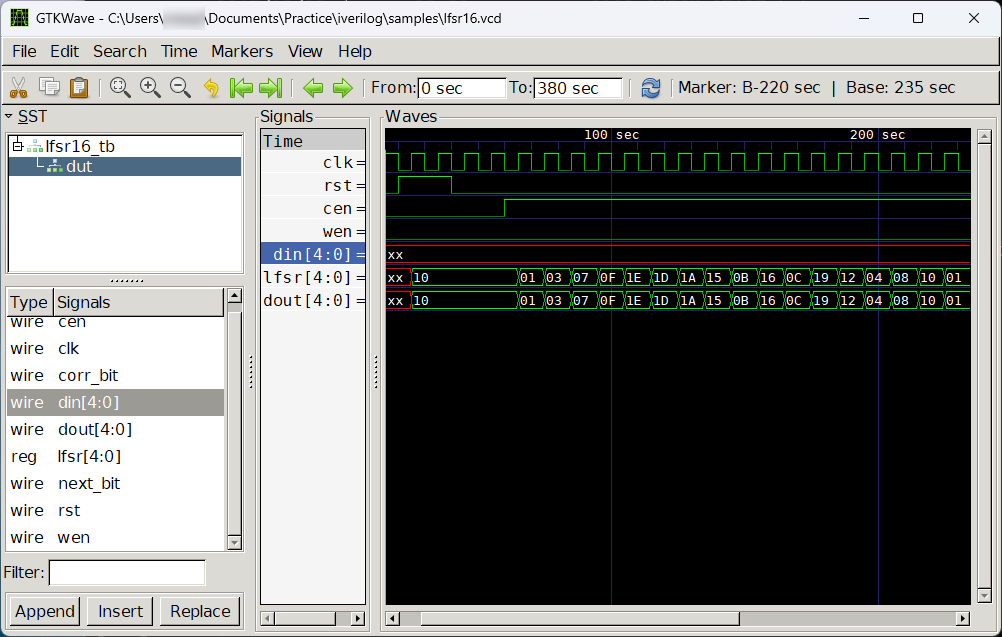Click the Cut (scissors) toolbar icon
This screenshot has height=637, width=1002.
click(19, 88)
